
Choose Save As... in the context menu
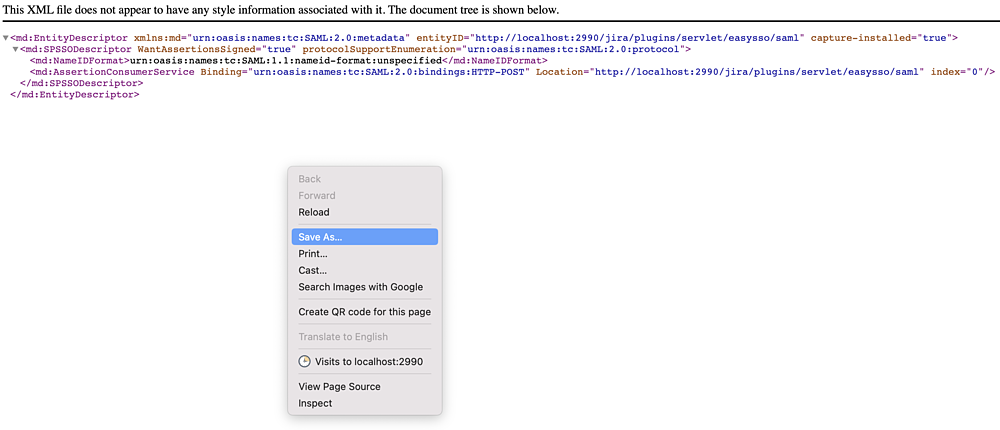[x=365, y=237]
